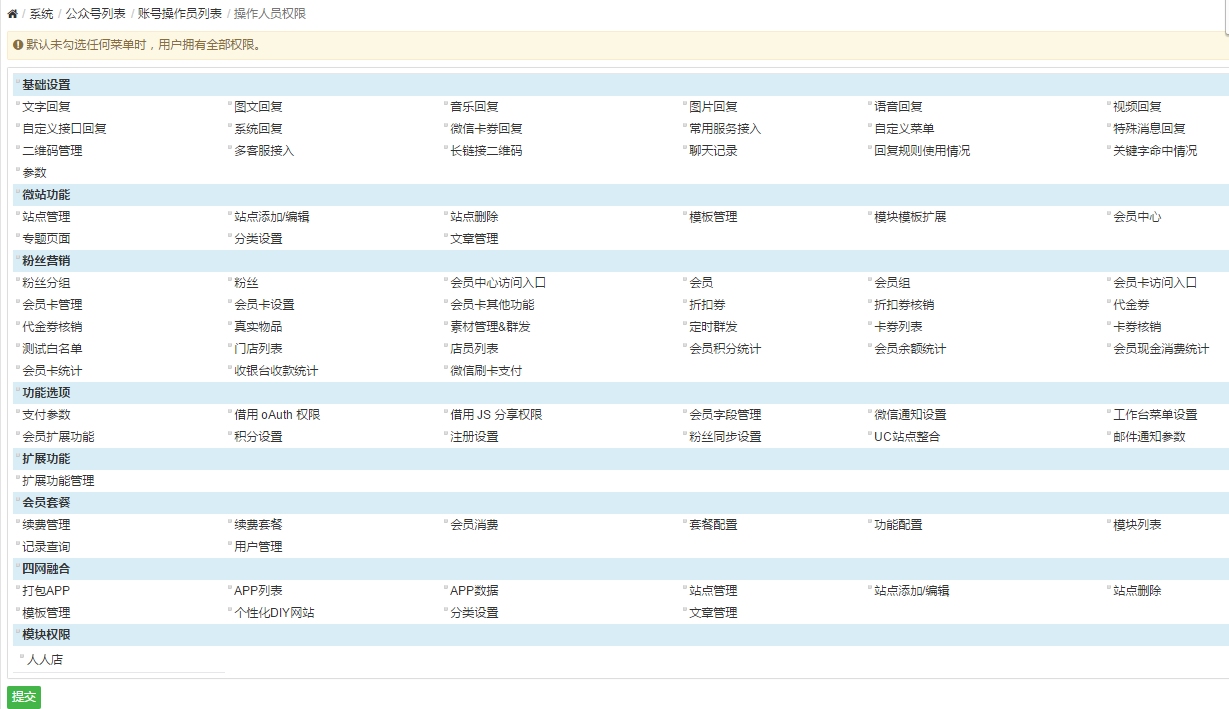Screen dimensions: 1229x709
Task: Open 系统 breadcrumb link
Action: point(41,14)
